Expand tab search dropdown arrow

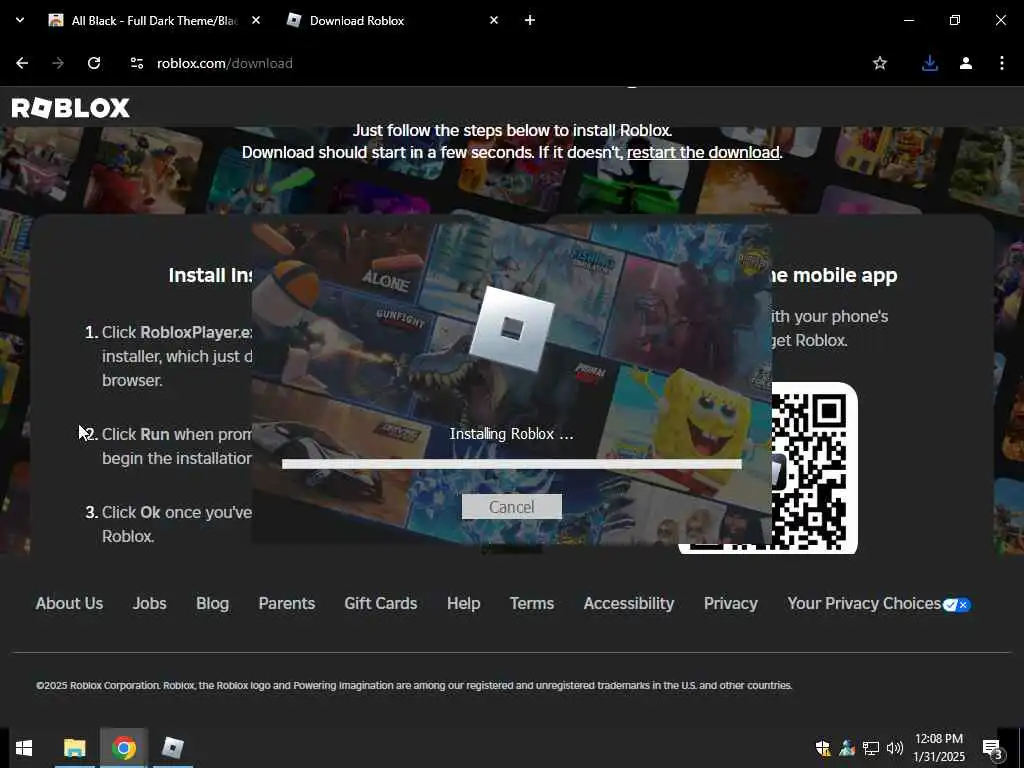click(20, 20)
